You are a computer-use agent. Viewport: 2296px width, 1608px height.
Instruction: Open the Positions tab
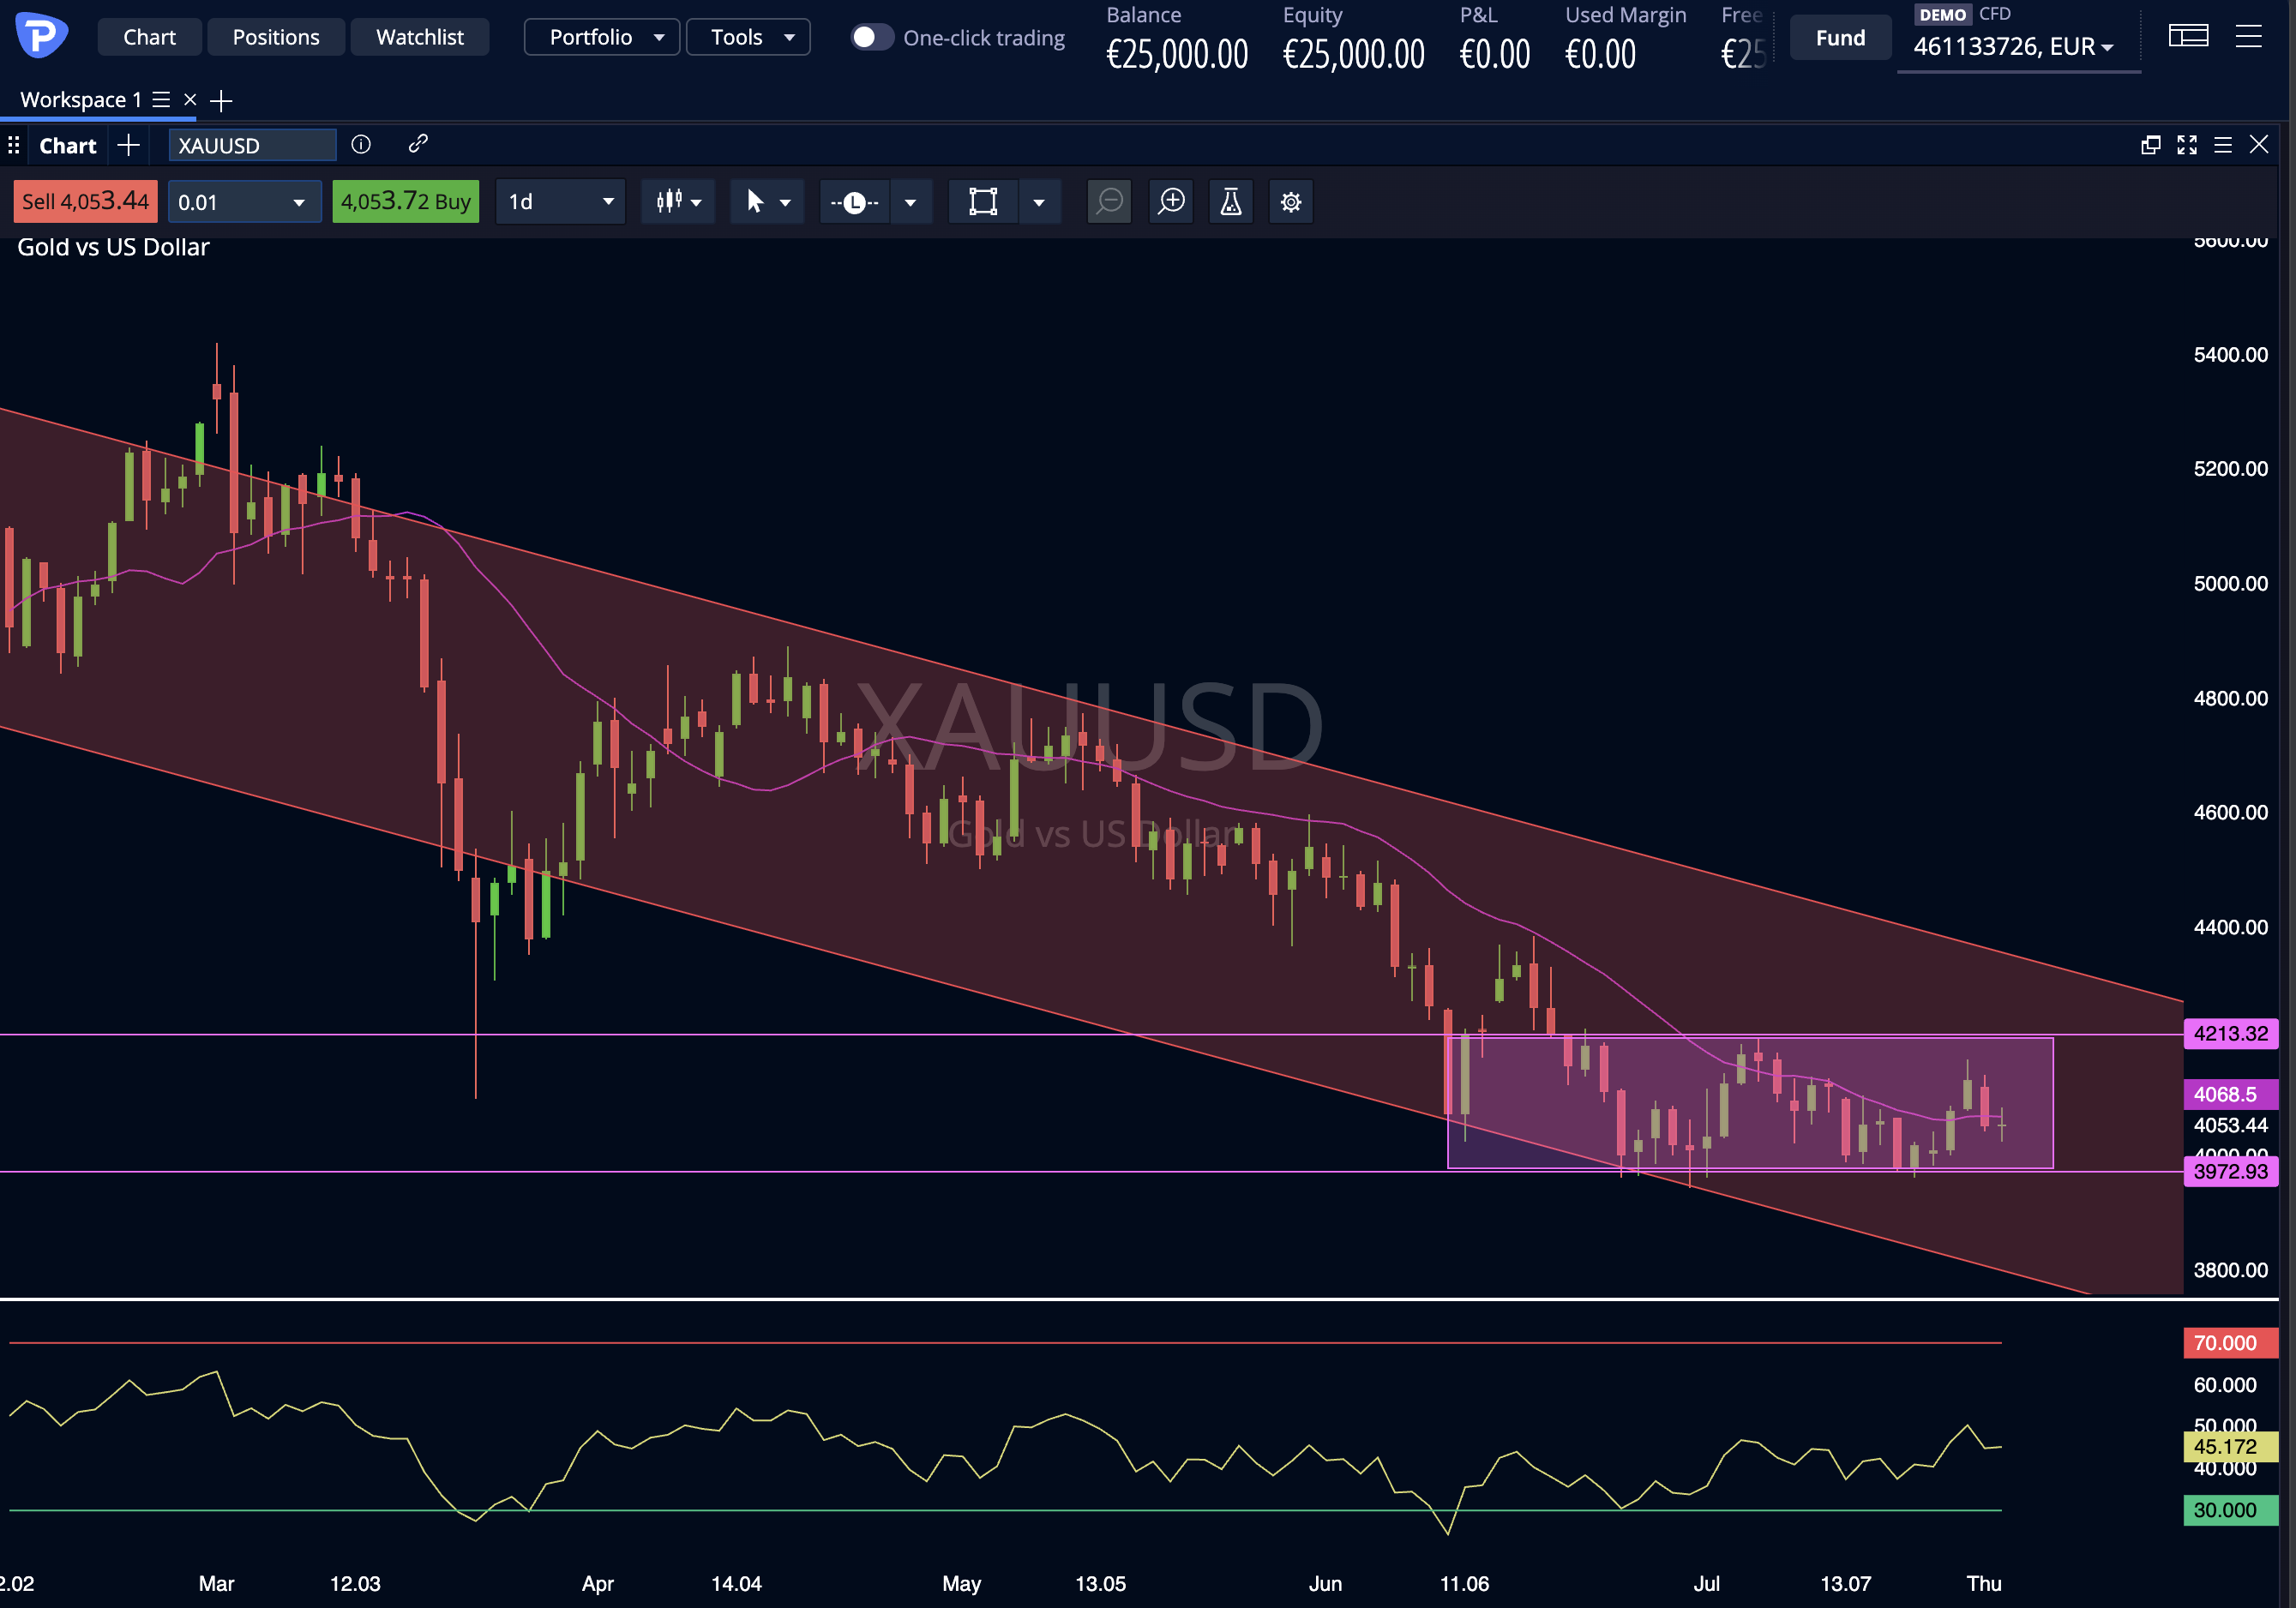(x=276, y=38)
